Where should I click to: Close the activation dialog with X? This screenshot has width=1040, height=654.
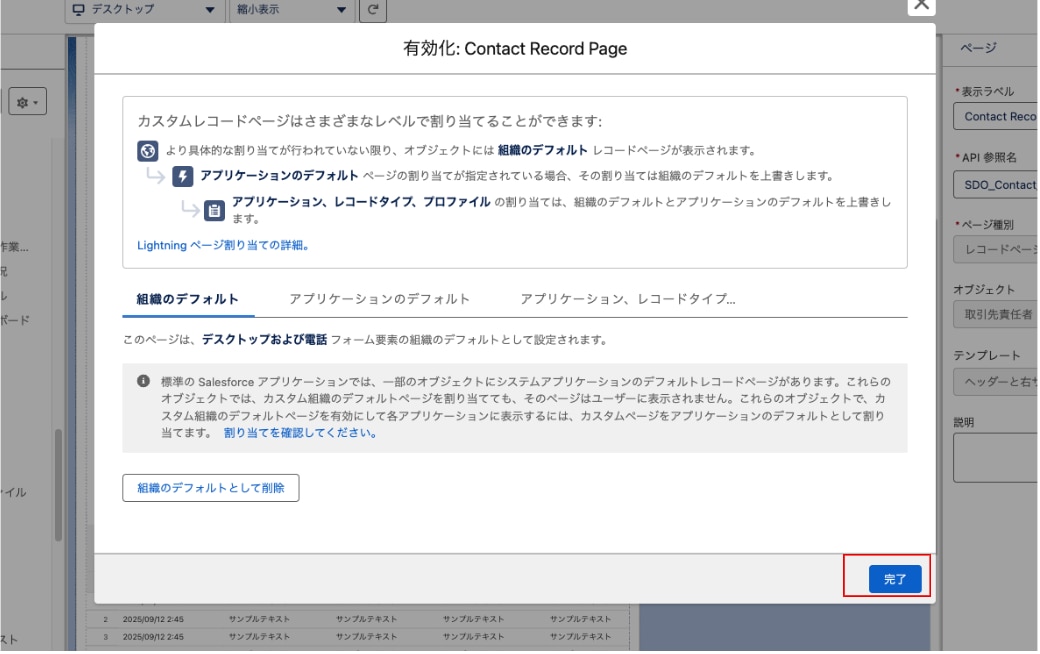(x=922, y=5)
